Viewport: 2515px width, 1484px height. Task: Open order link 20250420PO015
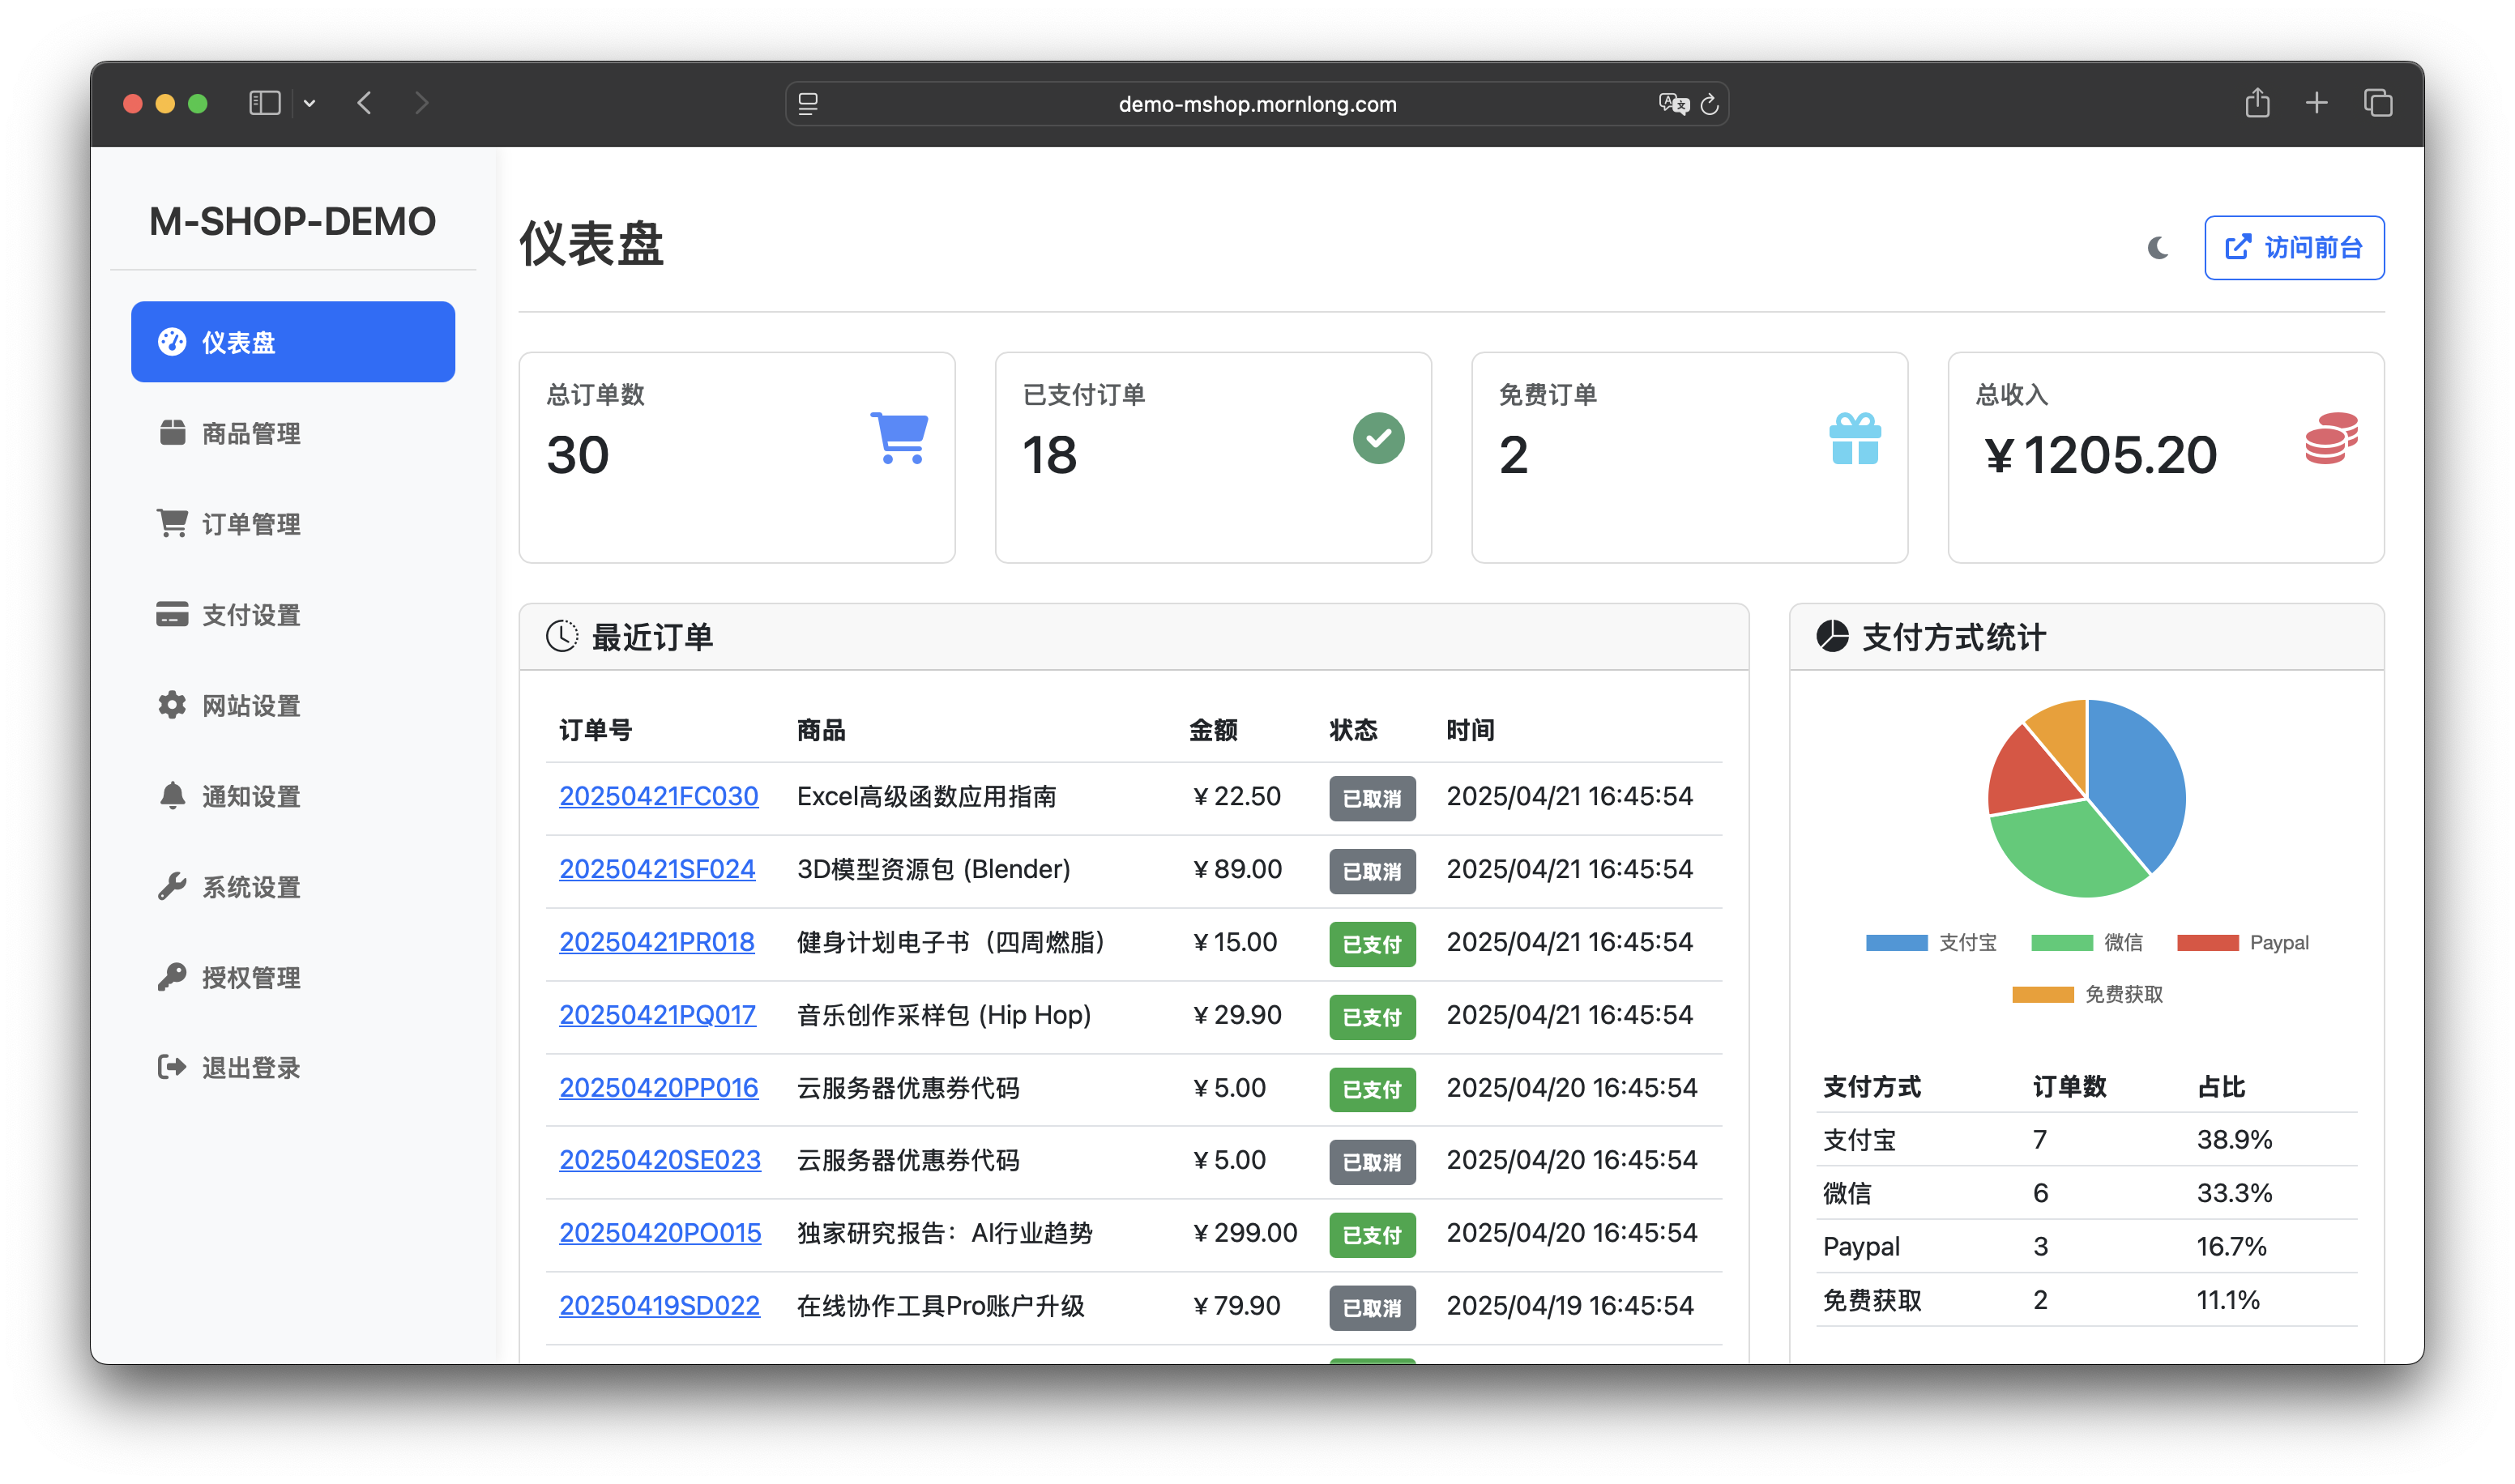click(x=659, y=1233)
